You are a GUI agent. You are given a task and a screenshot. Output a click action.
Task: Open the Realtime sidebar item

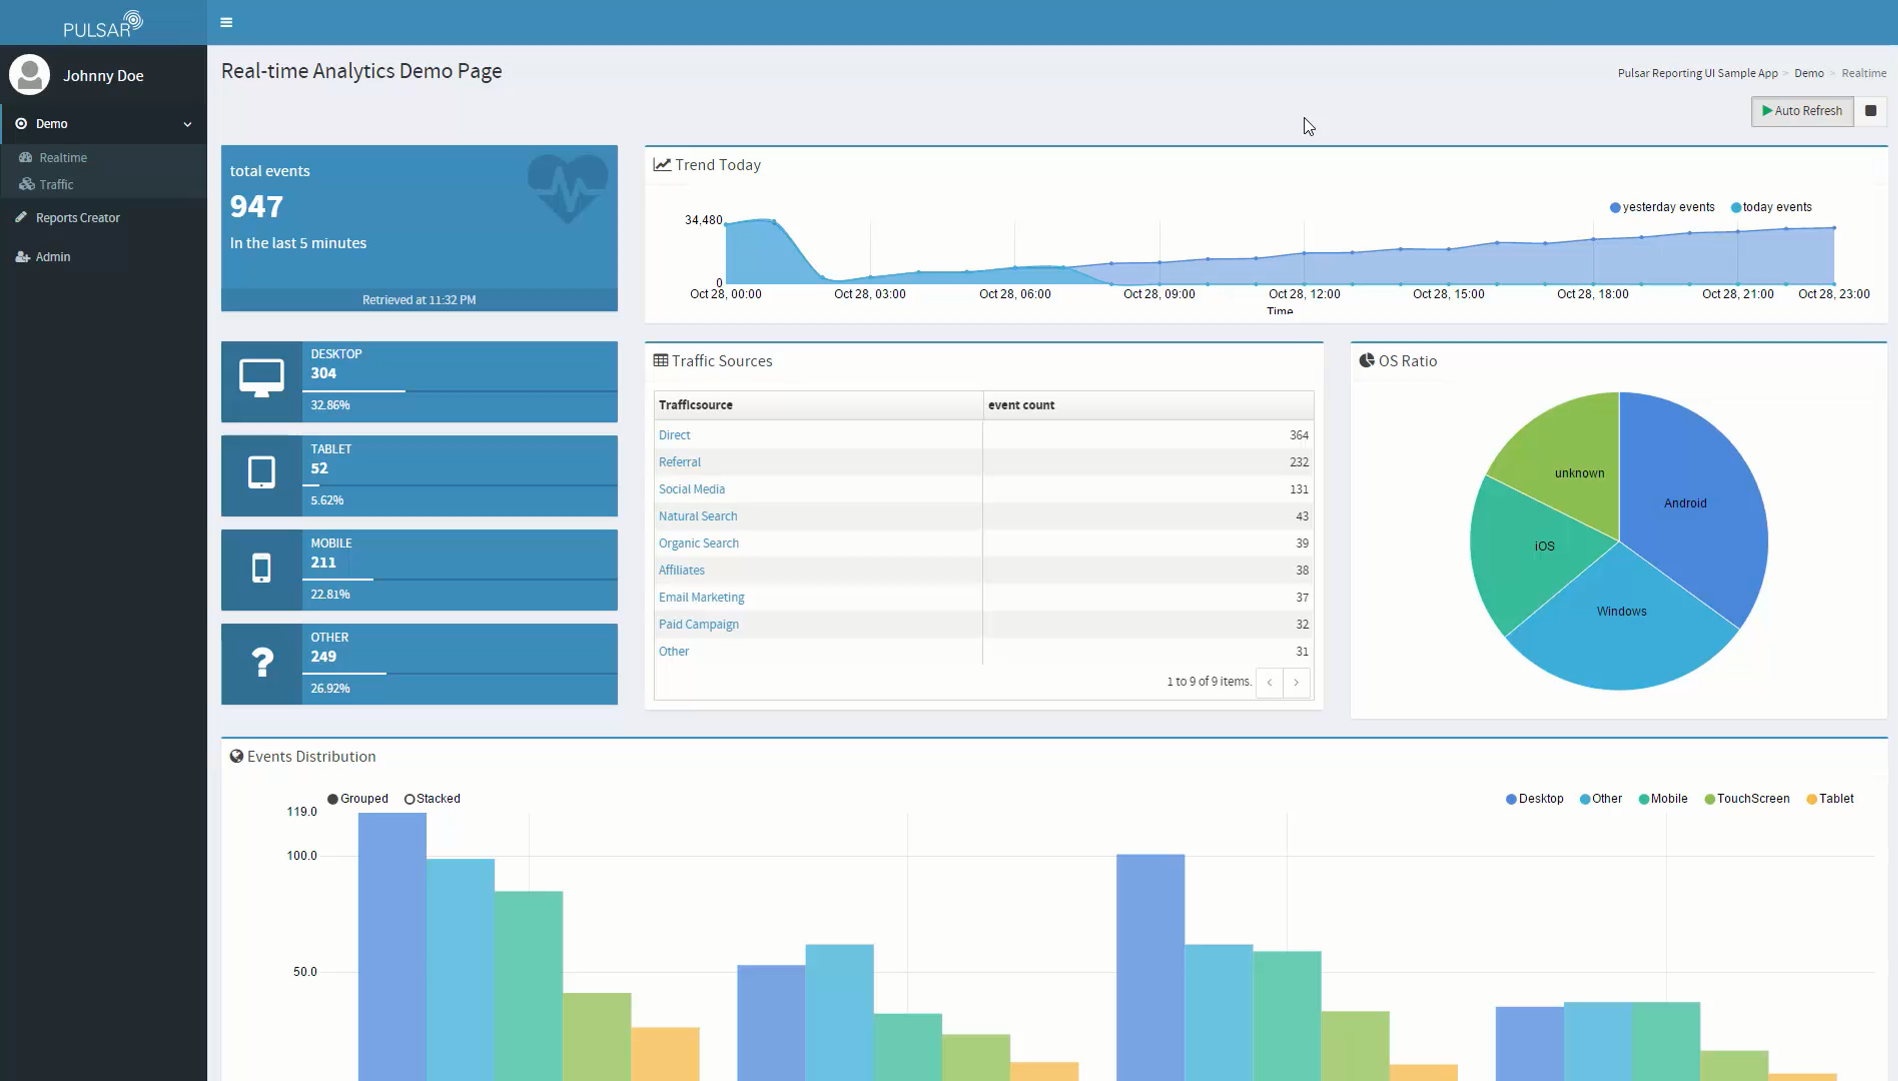[x=104, y=157]
